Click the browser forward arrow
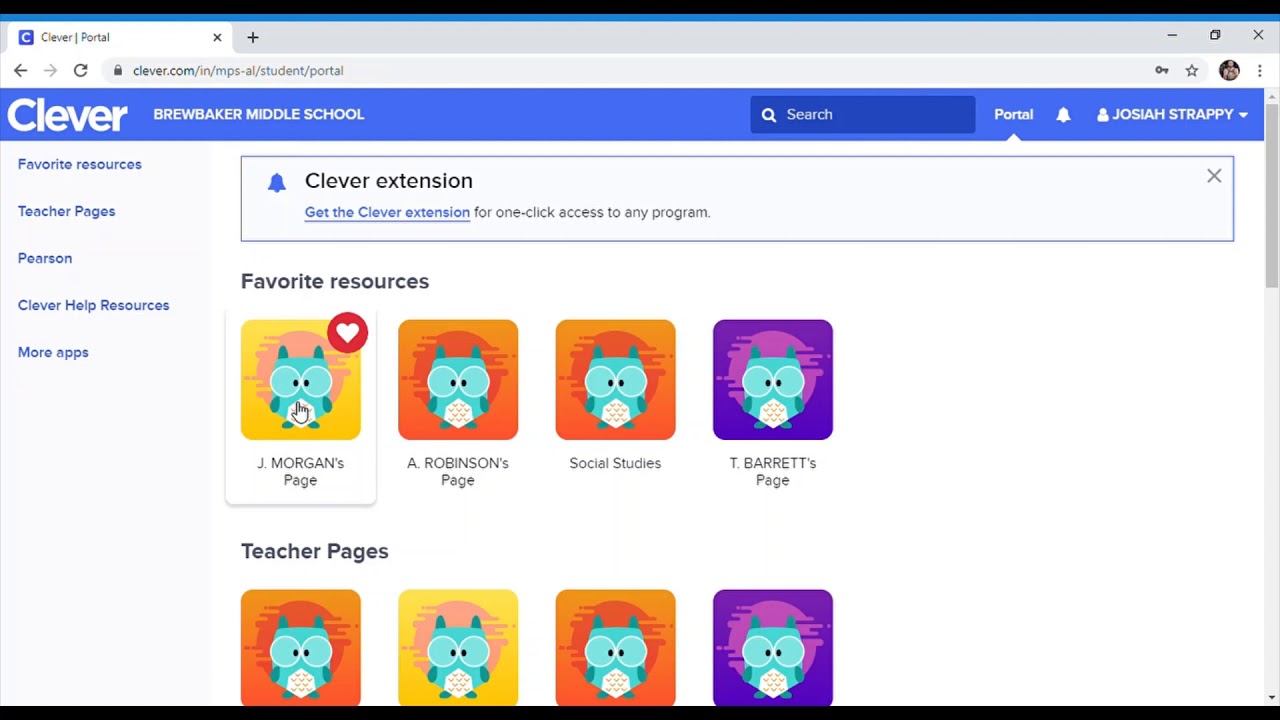The width and height of the screenshot is (1280, 720). [50, 71]
